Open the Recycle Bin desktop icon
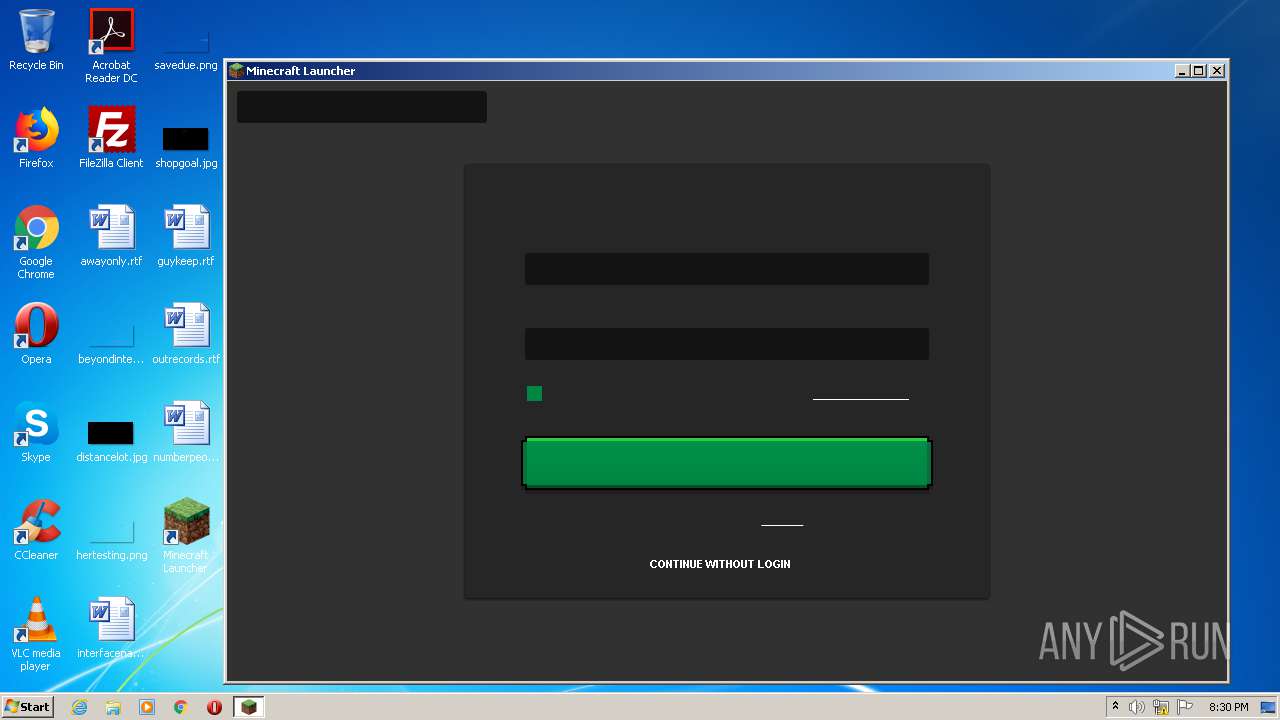 [36, 40]
